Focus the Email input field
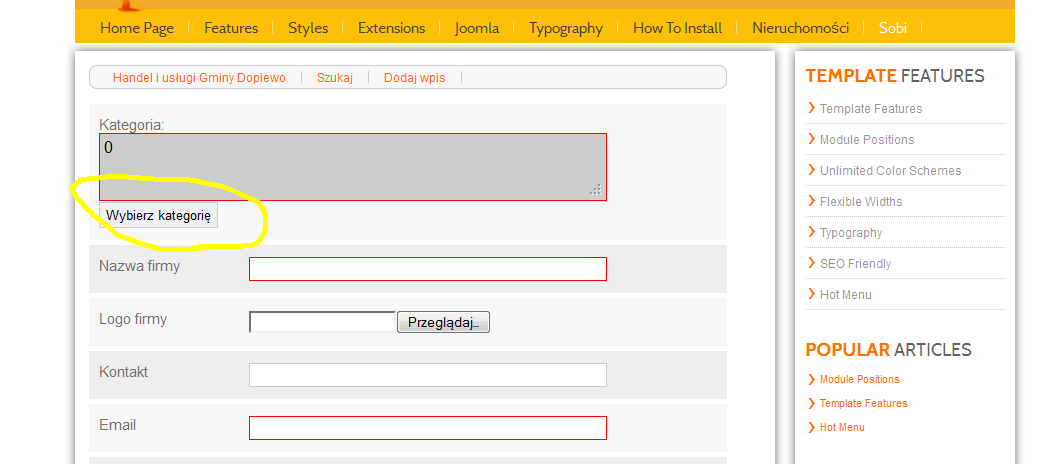The width and height of the screenshot is (1063, 464). 428,428
